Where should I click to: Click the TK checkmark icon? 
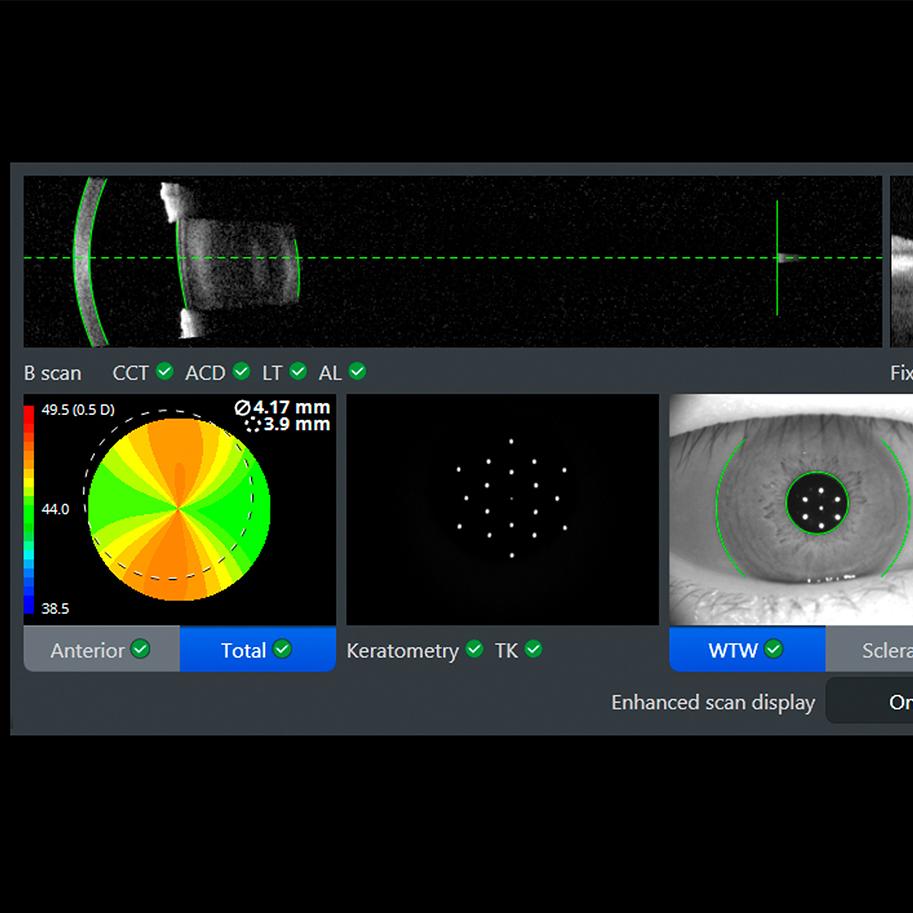coord(534,649)
